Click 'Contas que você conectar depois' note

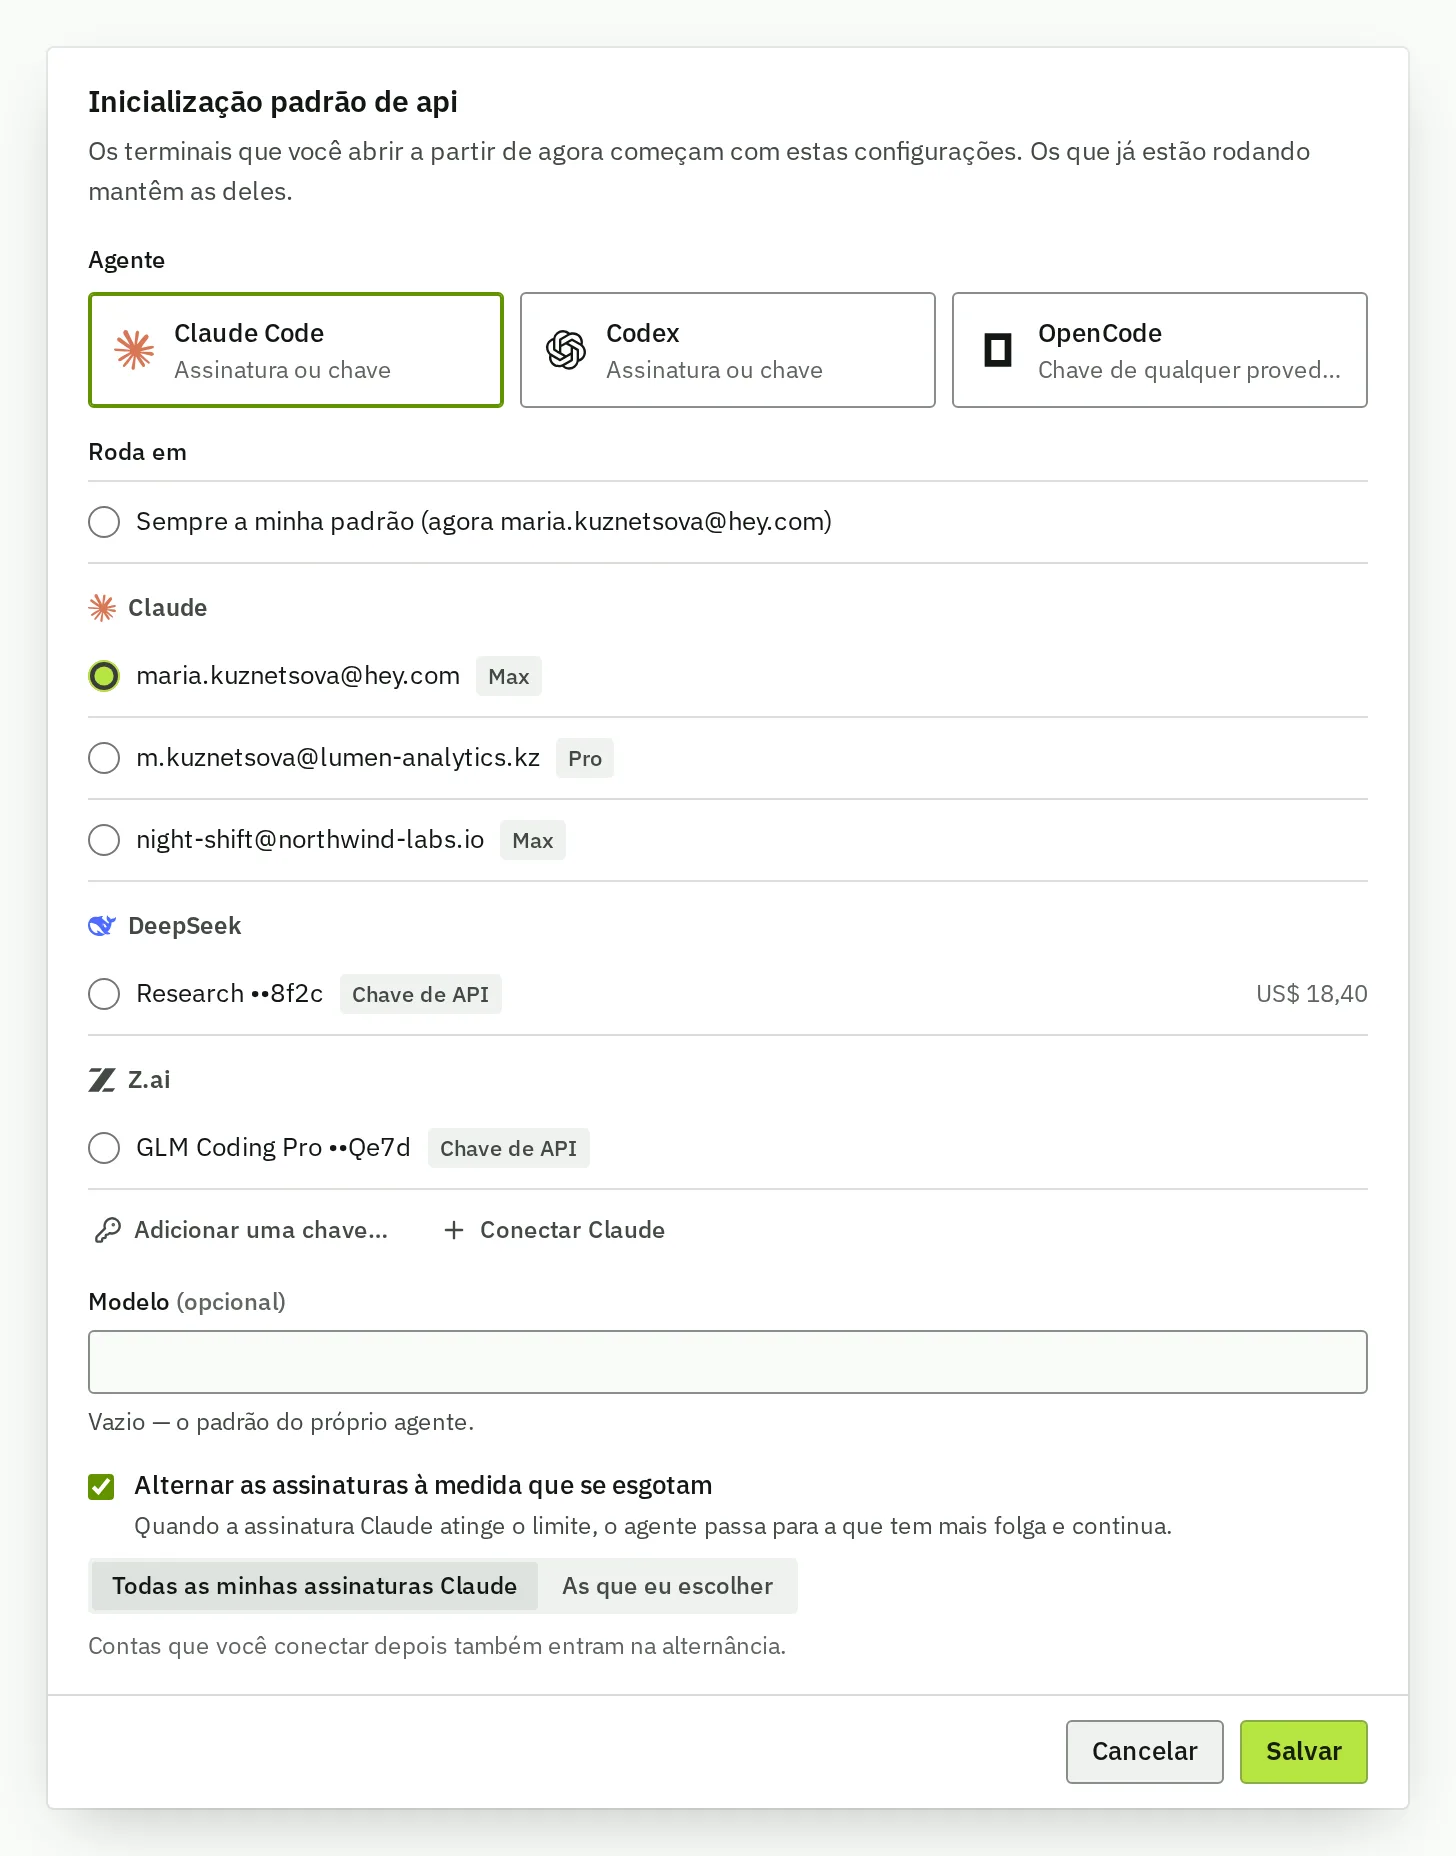point(437,1646)
